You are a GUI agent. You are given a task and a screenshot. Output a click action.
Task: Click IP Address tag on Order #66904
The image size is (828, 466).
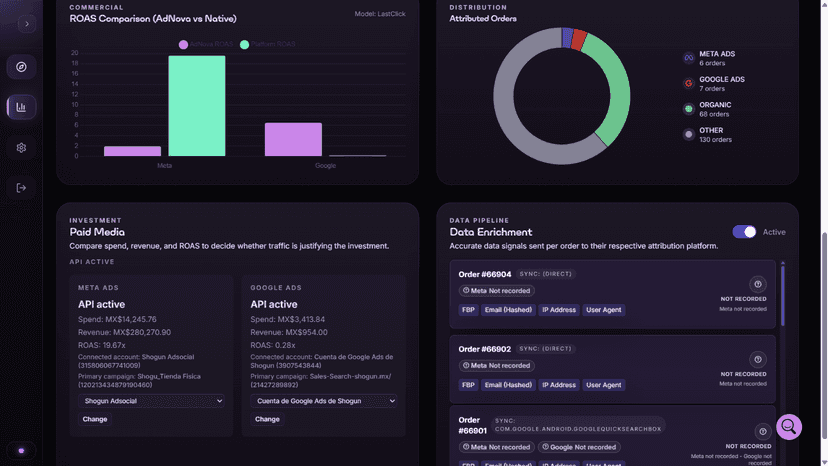(x=559, y=310)
